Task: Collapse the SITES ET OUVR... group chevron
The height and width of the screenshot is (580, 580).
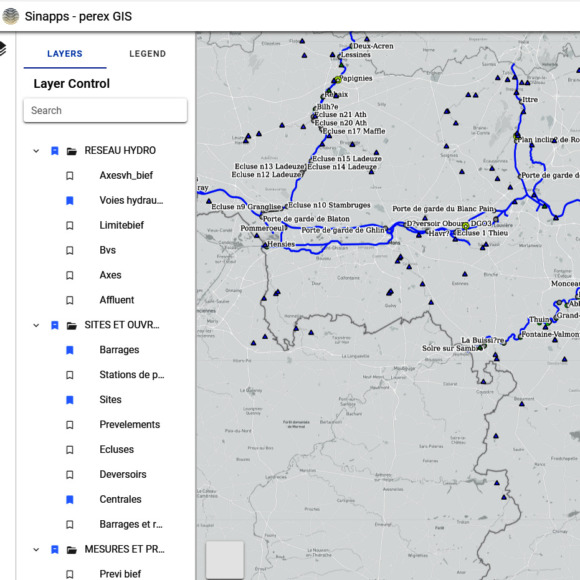Action: click(36, 326)
